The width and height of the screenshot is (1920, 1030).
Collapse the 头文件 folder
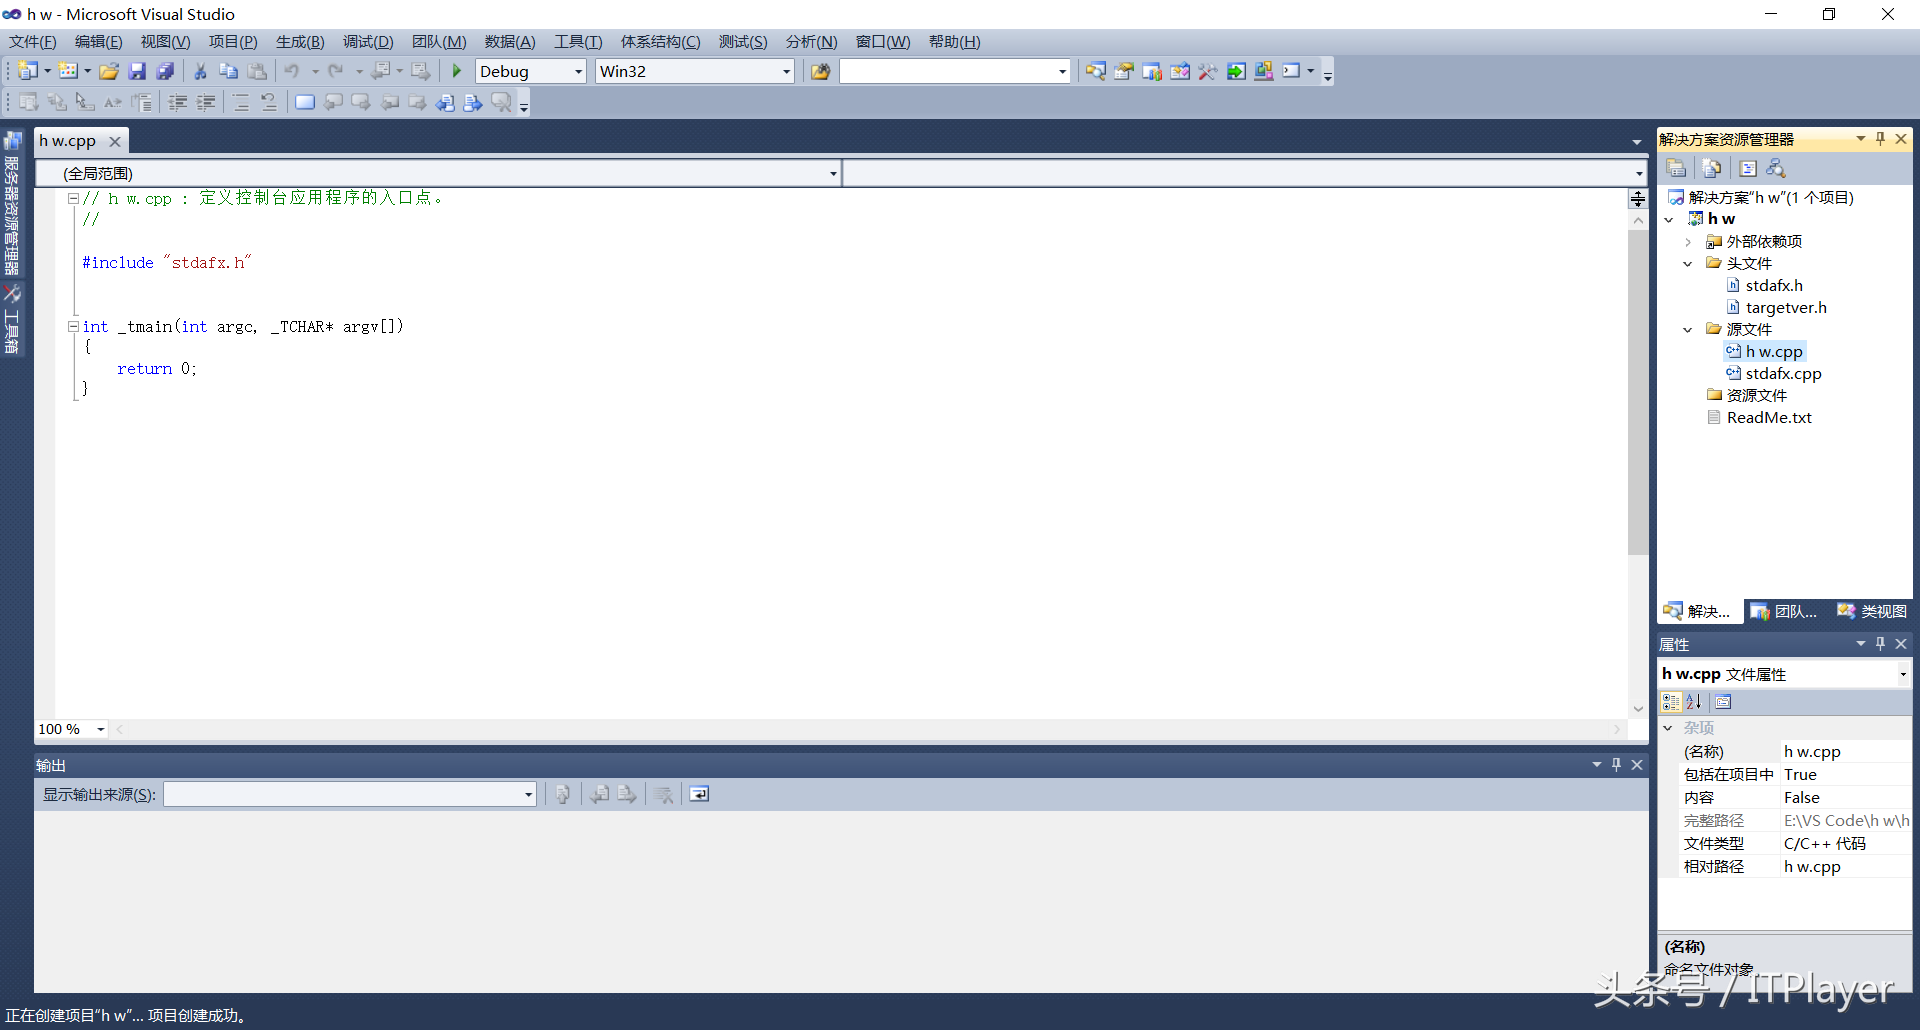(x=1688, y=264)
